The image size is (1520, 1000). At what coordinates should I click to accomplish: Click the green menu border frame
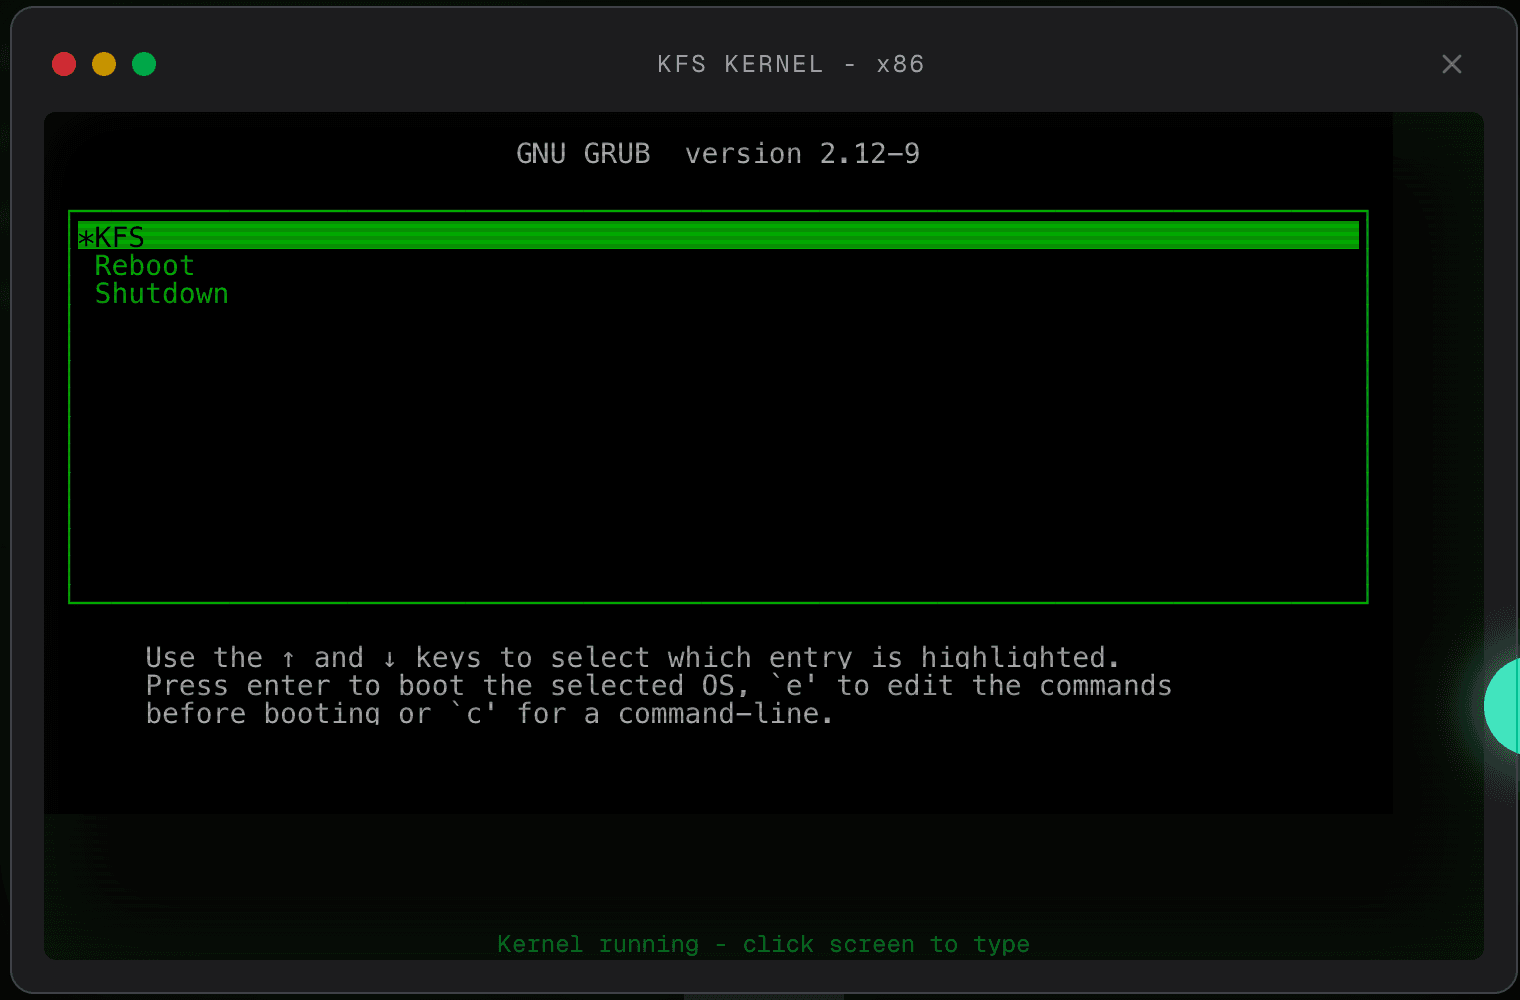pyautogui.click(x=718, y=601)
